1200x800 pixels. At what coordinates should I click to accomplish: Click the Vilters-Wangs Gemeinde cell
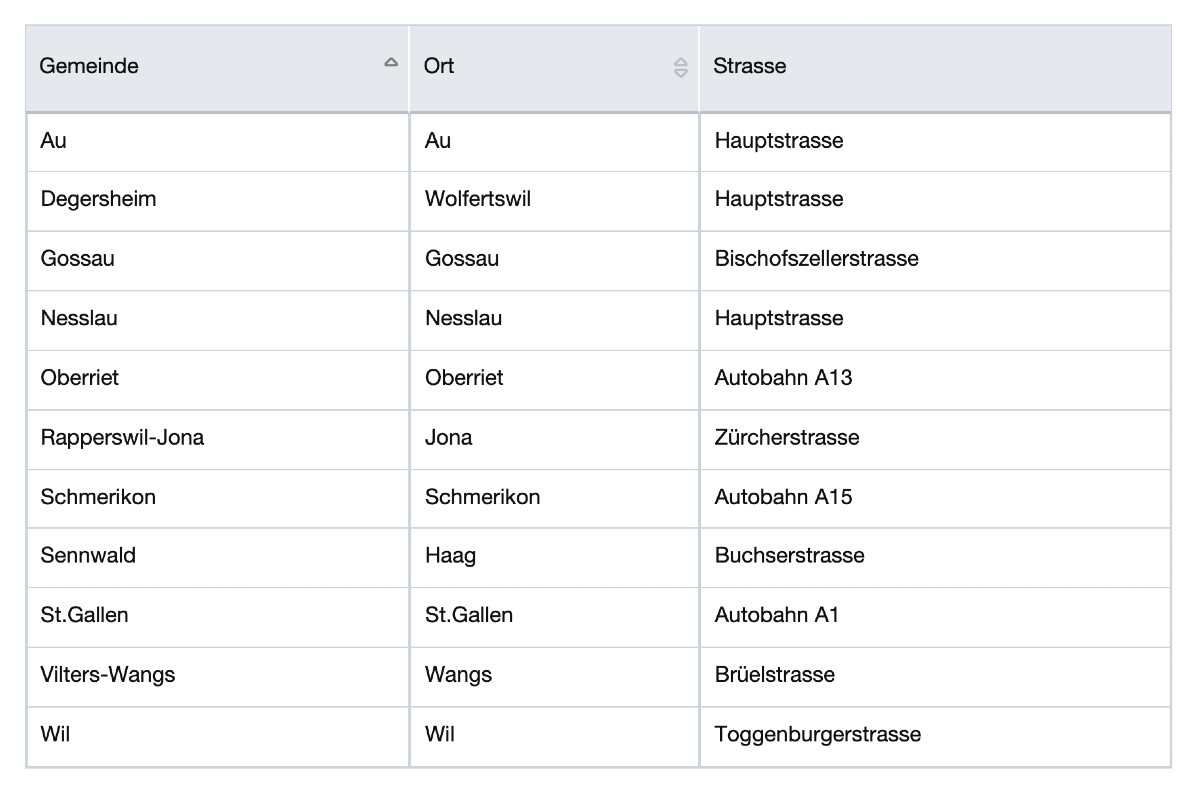tap(108, 675)
